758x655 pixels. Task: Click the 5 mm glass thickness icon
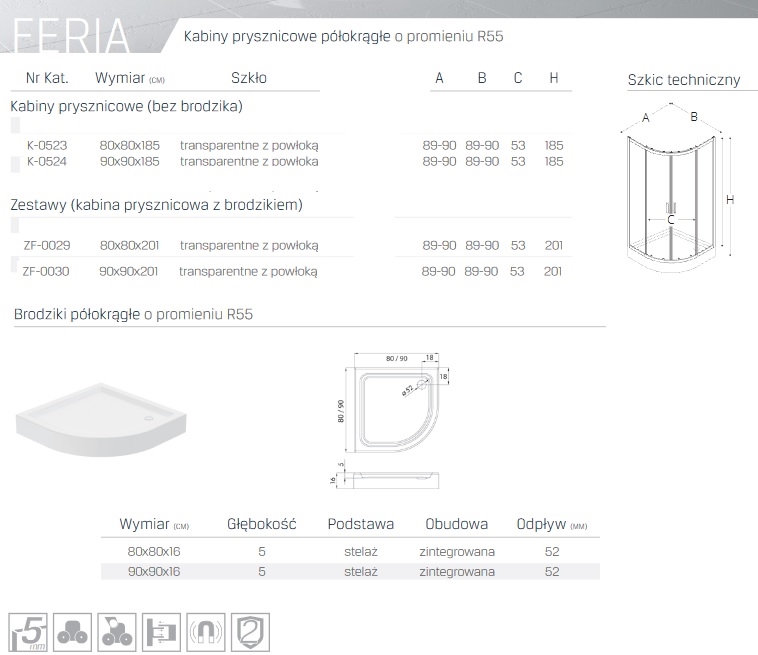pyautogui.click(x=28, y=632)
